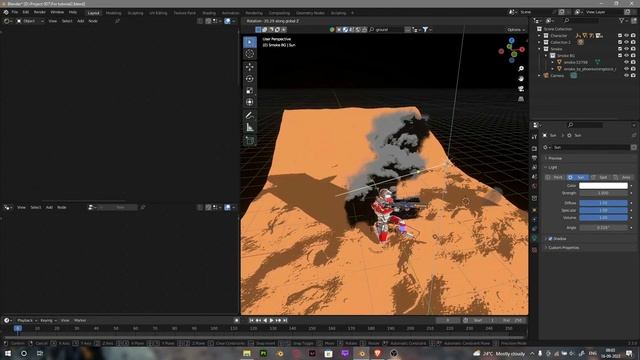Select the Select Box tool in viewport toolbar

click(250, 42)
